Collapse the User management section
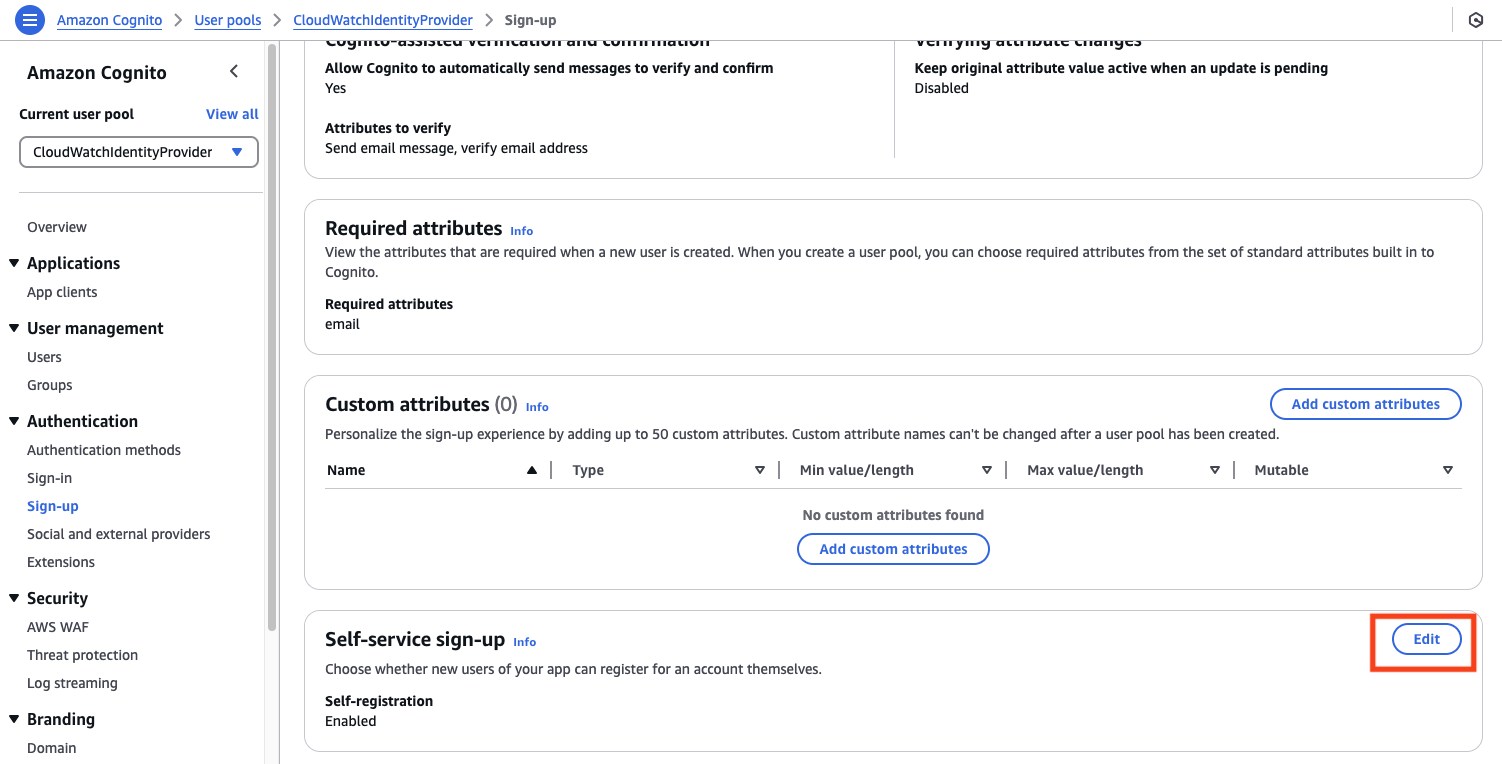Screen dimensions: 1502x764 pyautogui.click(x=14, y=328)
